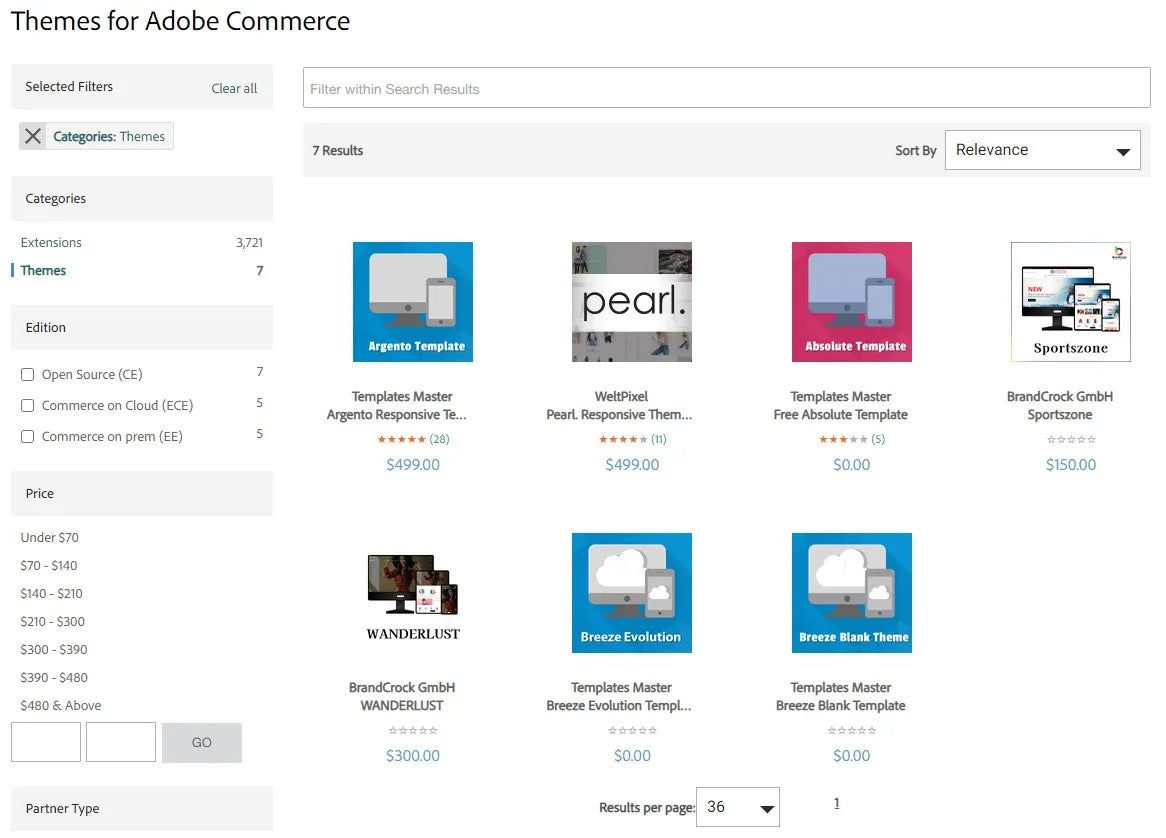Image resolution: width=1166 pixels, height=838 pixels.
Task: Click WANDERLUST's empty star rating
Action: (x=413, y=730)
